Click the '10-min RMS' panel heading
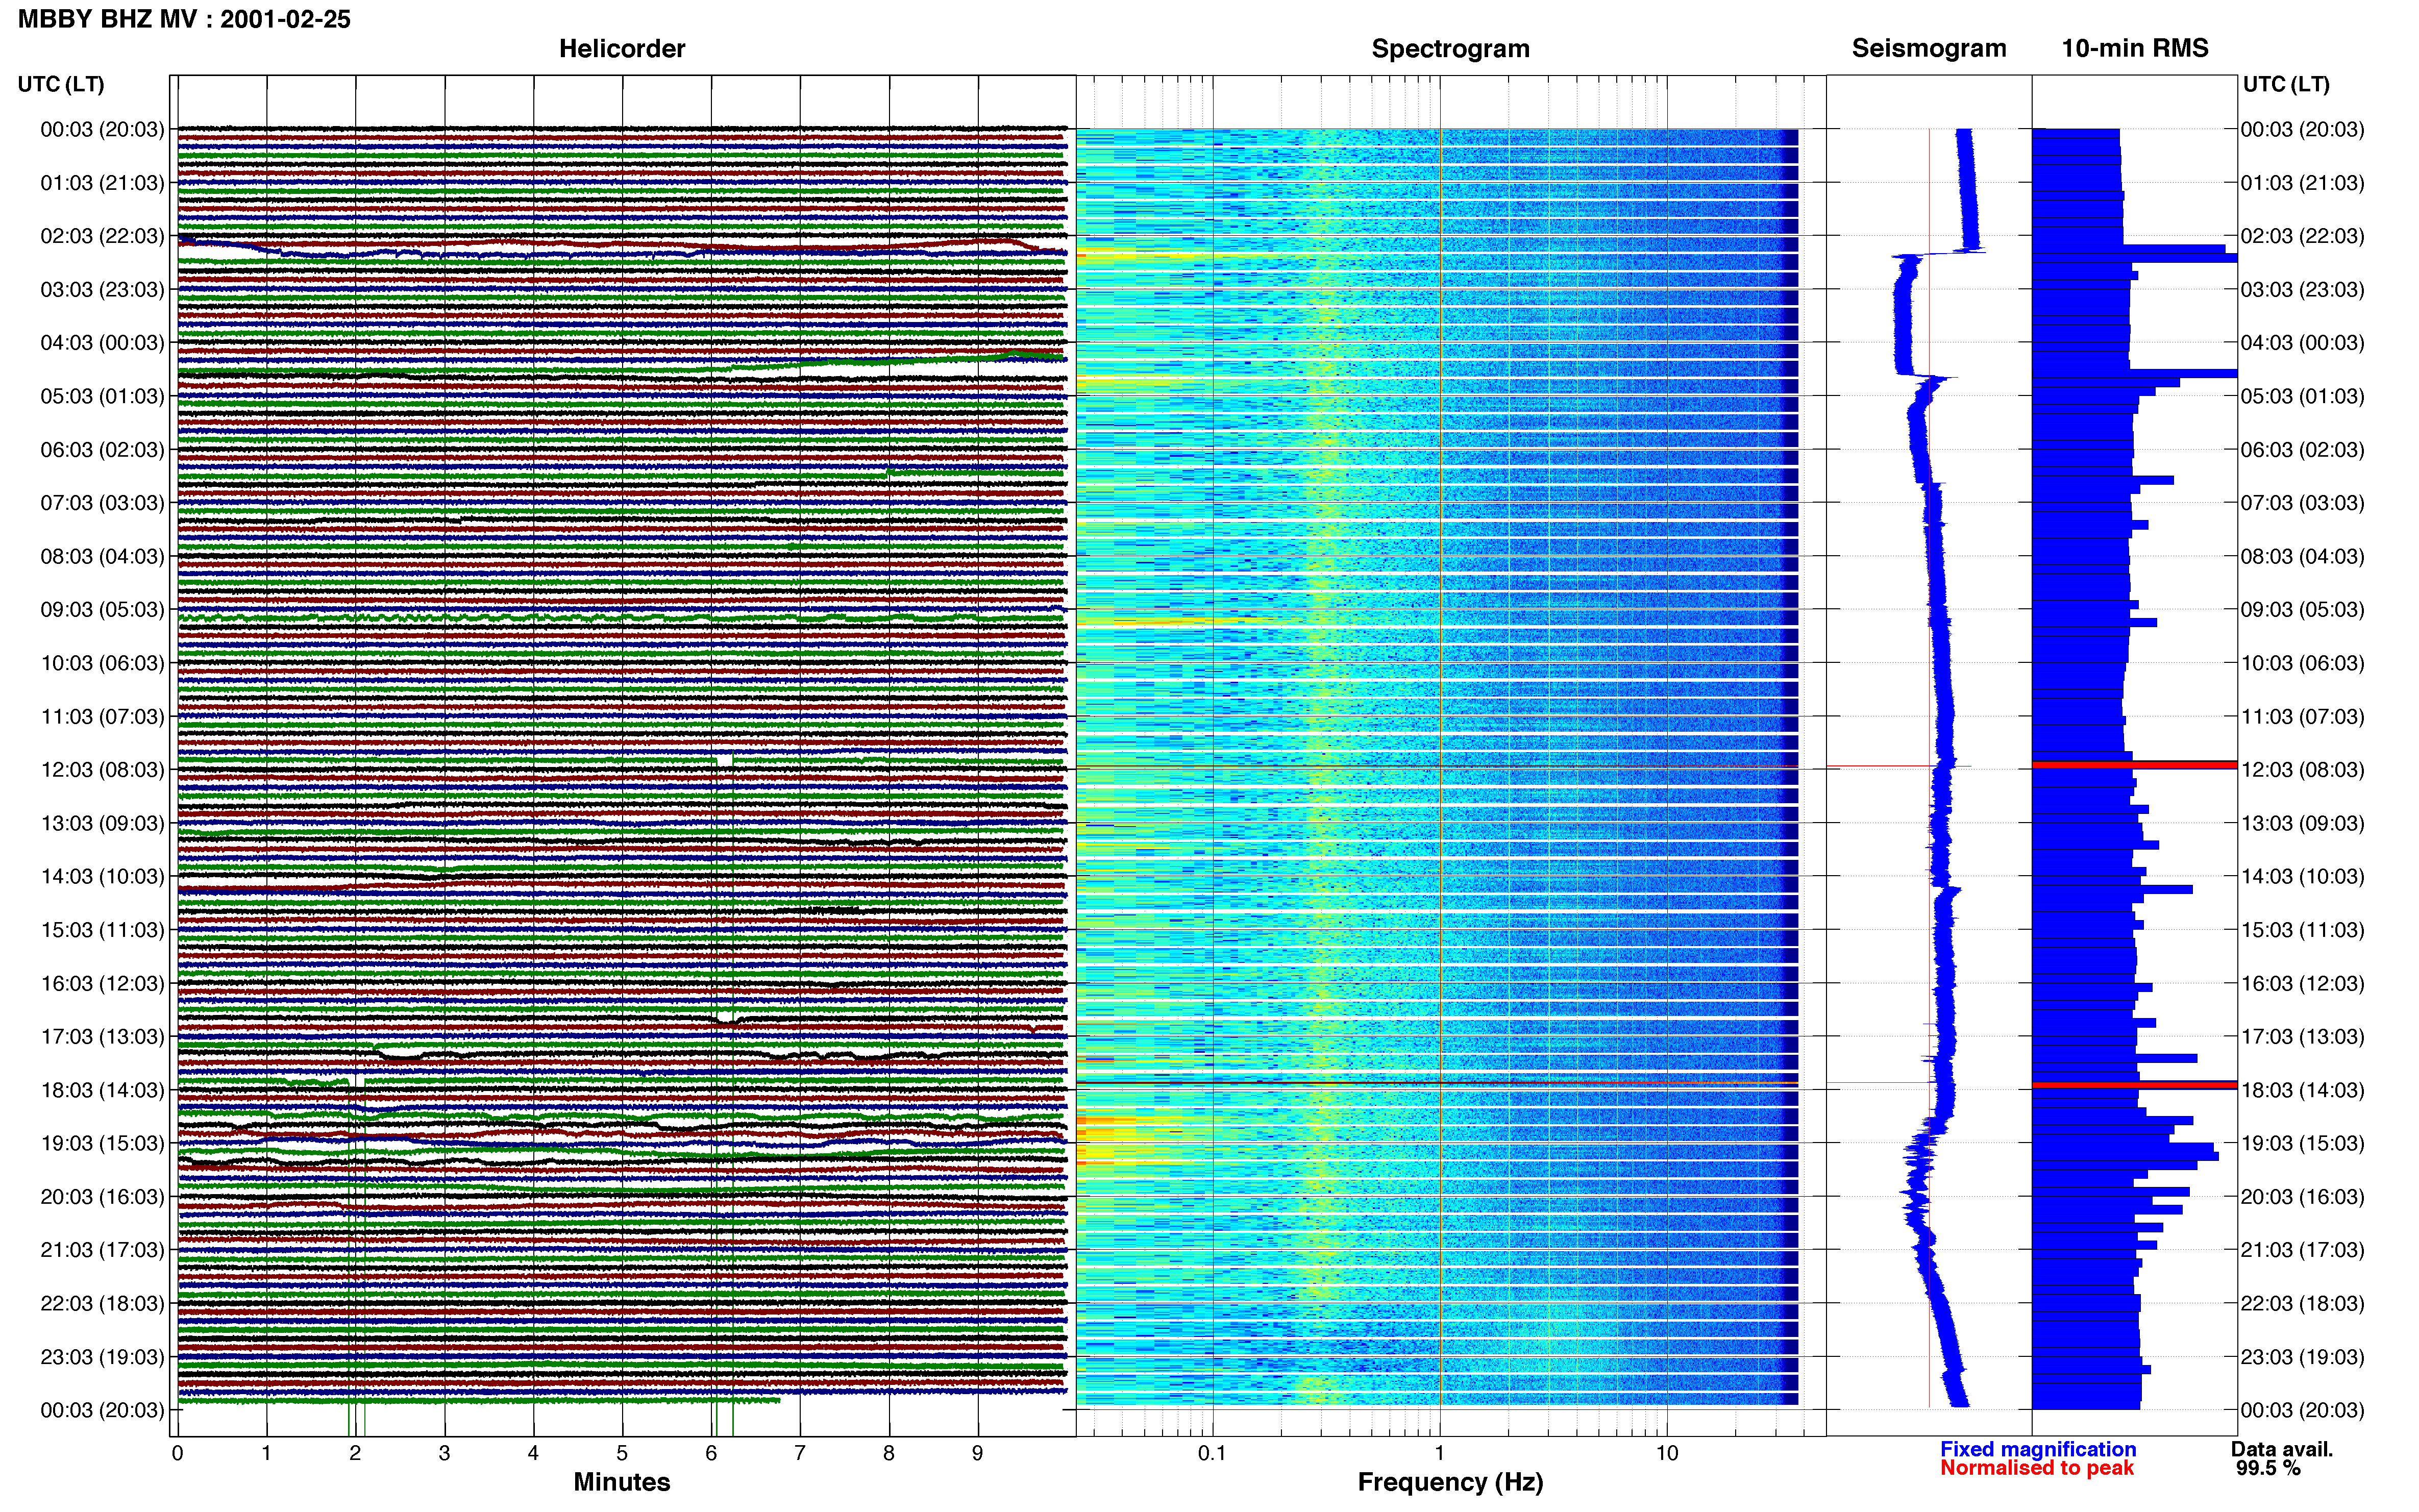The width and height of the screenshot is (2419, 1512). coord(2135,48)
